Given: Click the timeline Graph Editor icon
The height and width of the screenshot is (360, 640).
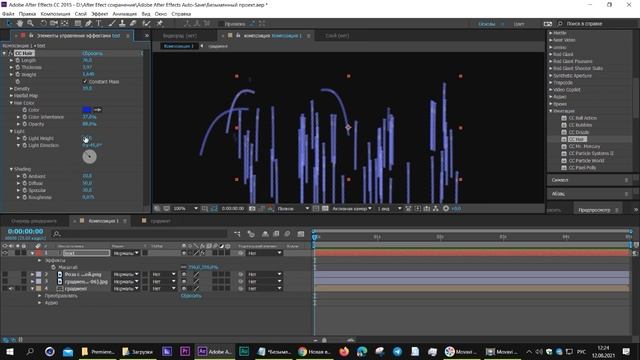Looking at the screenshot, I should 301,234.
